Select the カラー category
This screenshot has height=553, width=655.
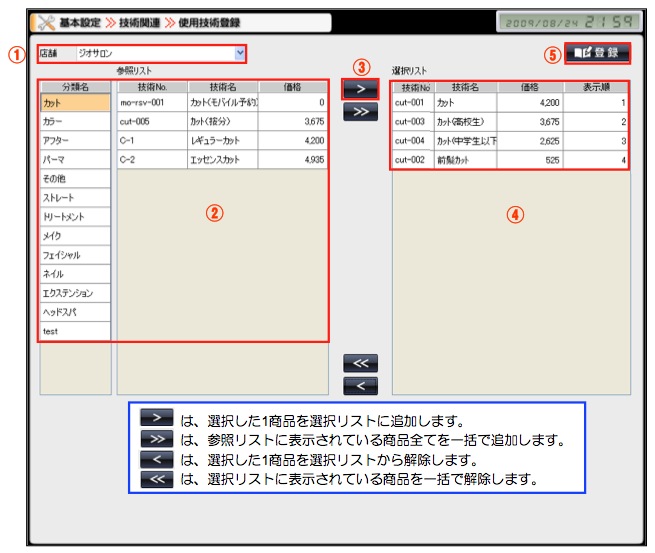tap(74, 121)
